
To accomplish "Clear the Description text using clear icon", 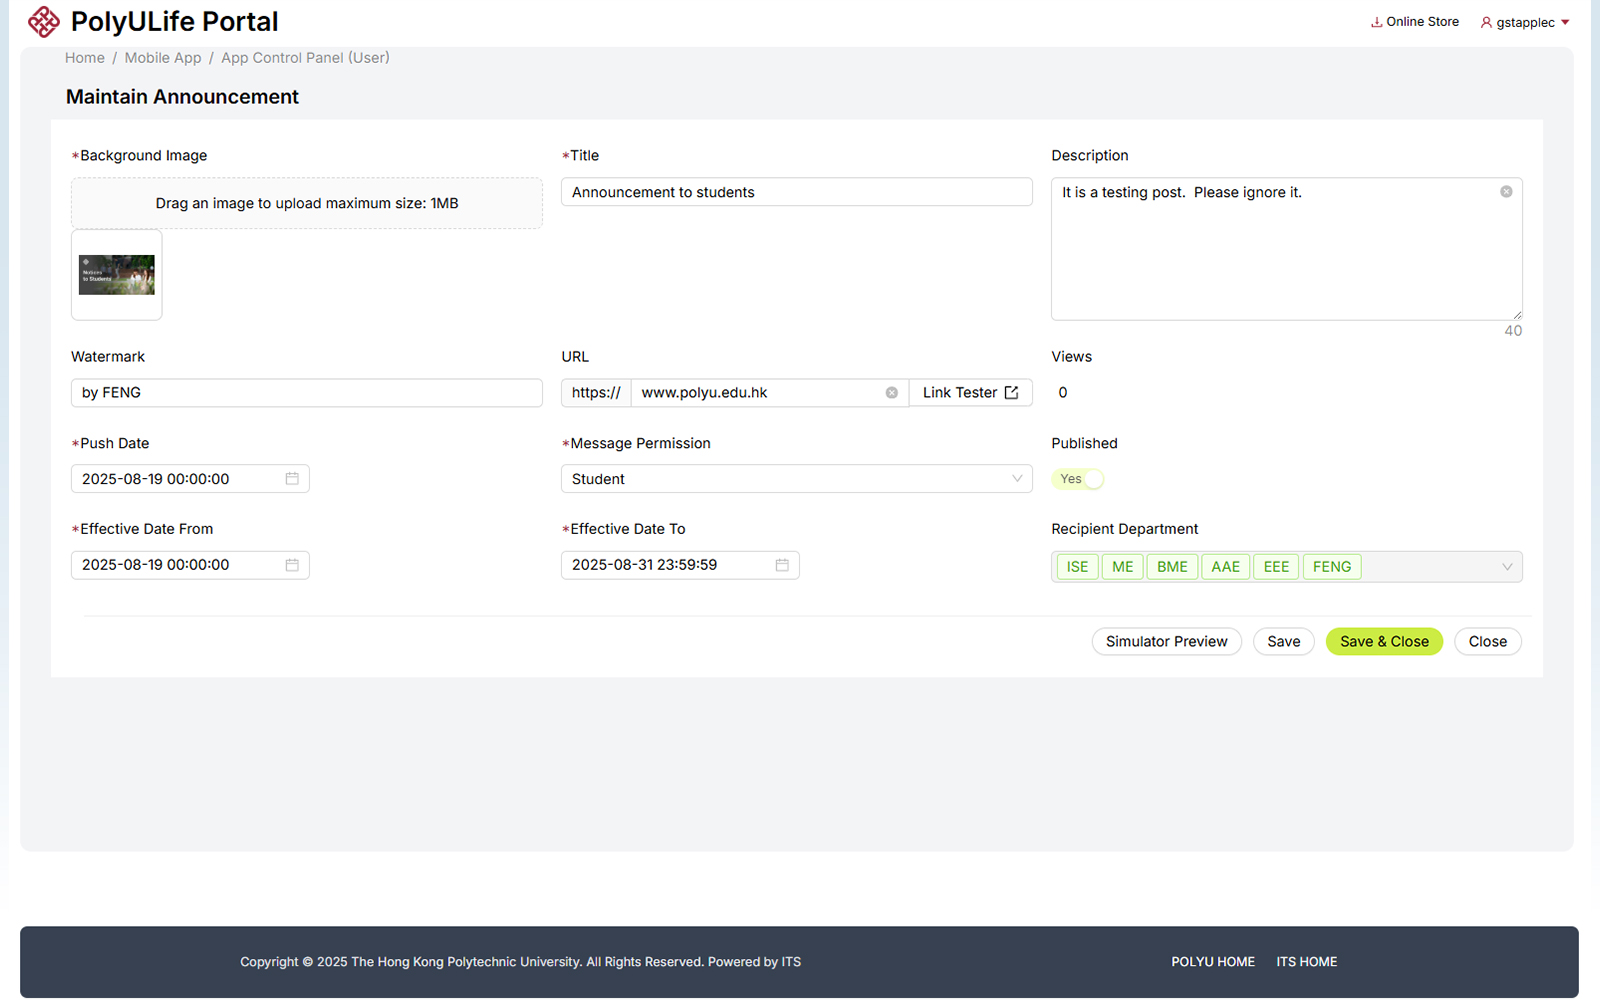I will tap(1506, 192).
